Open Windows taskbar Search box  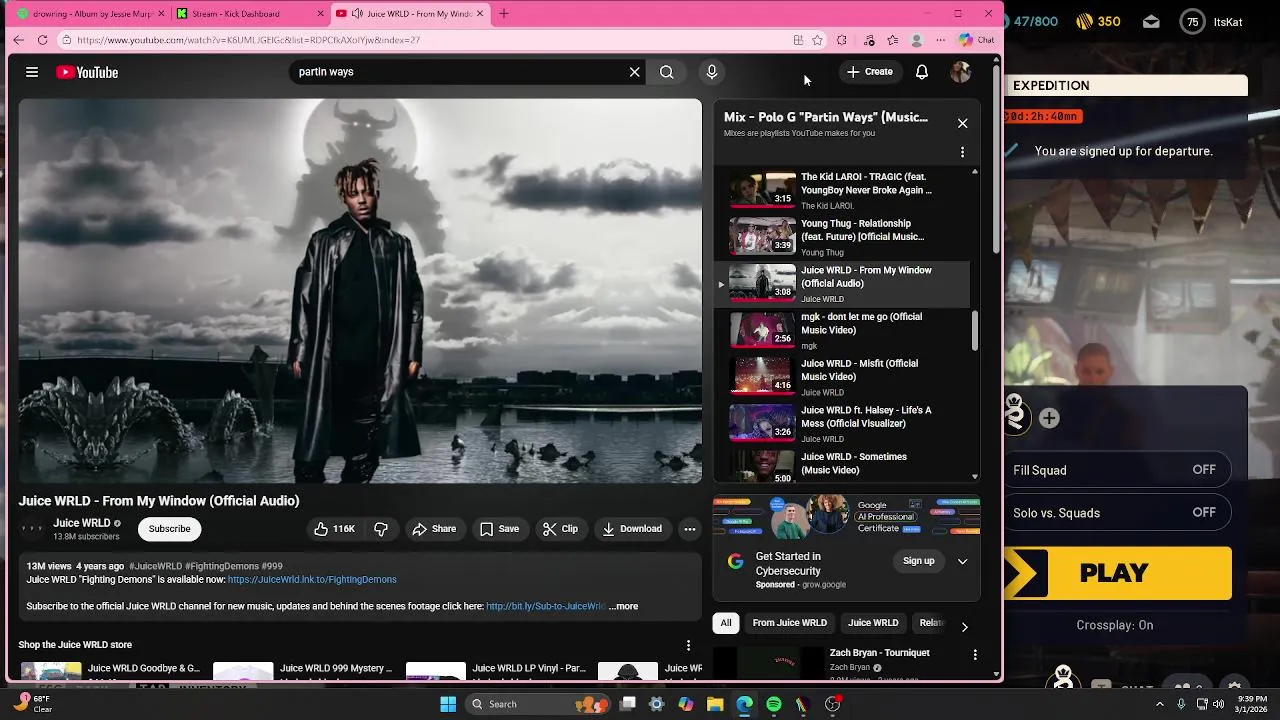540,704
